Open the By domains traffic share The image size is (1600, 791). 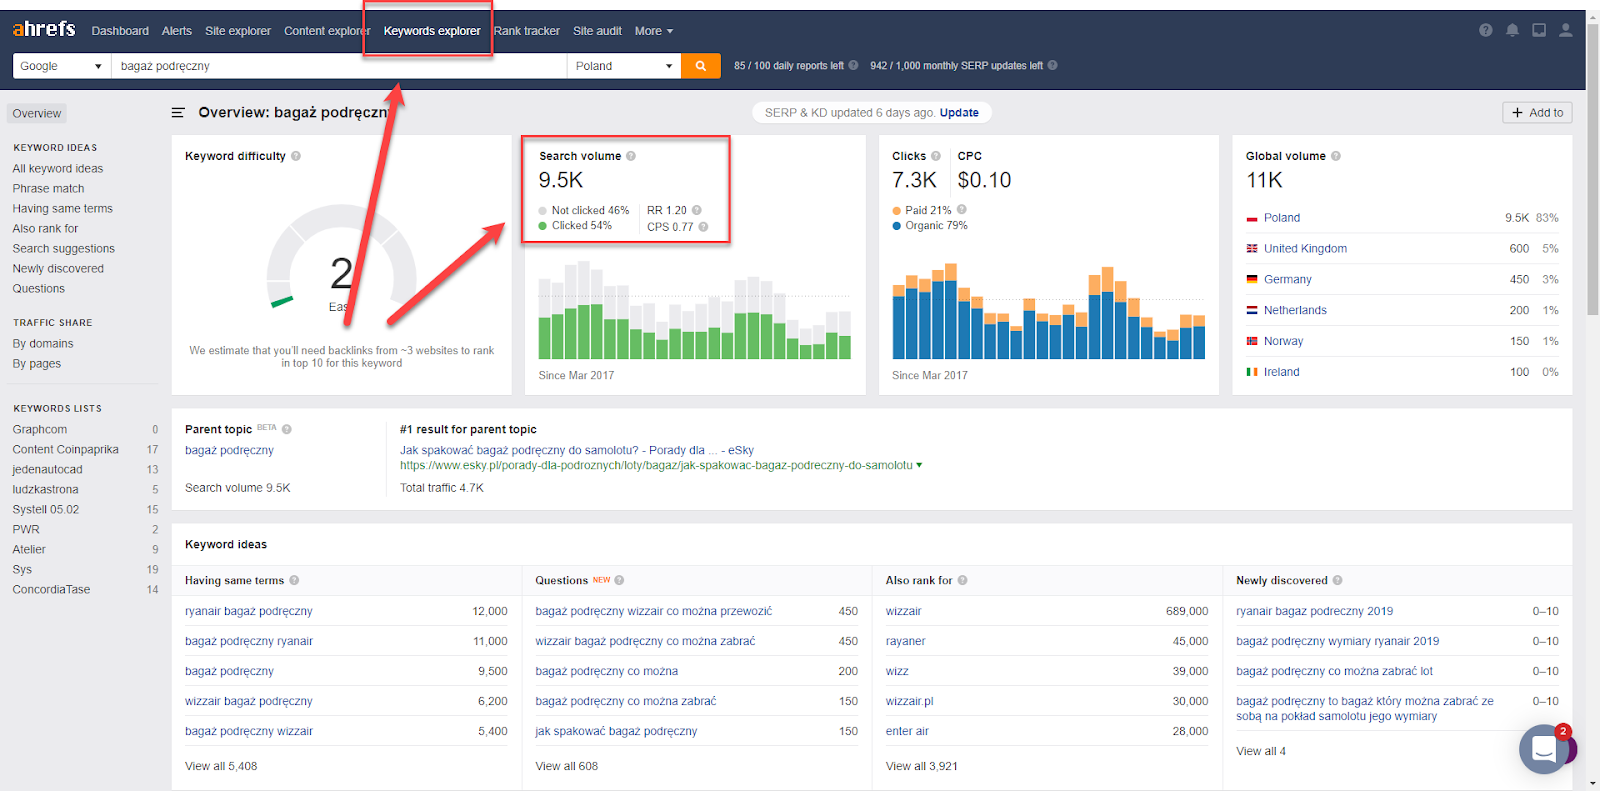[x=43, y=344]
